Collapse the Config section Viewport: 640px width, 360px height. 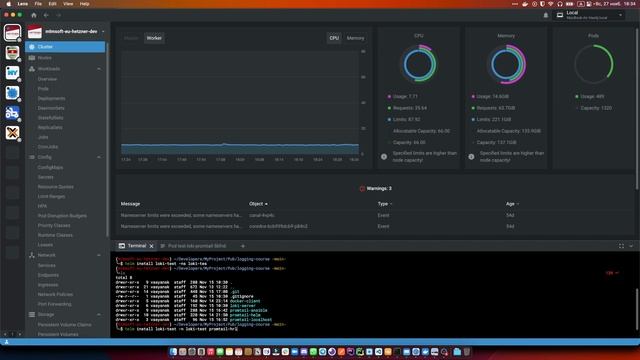99,157
